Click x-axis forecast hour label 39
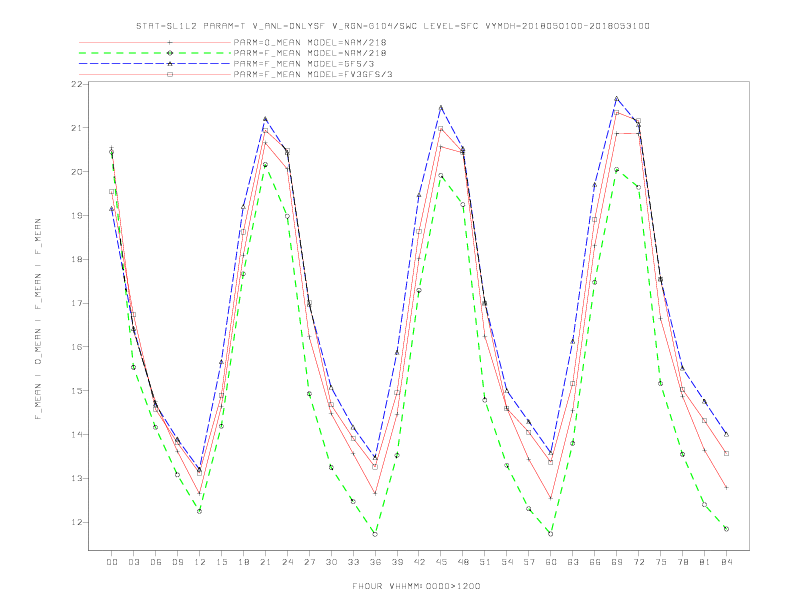Image resolution: width=792 pixels, height=612 pixels. pyautogui.click(x=397, y=562)
